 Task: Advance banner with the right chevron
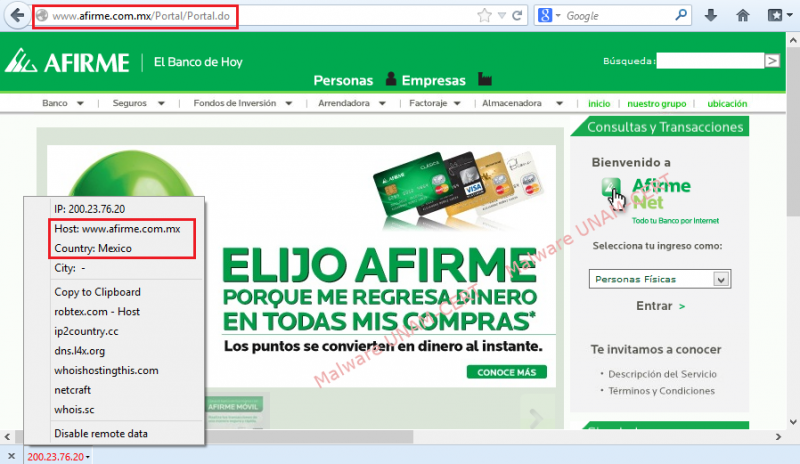coord(536,418)
